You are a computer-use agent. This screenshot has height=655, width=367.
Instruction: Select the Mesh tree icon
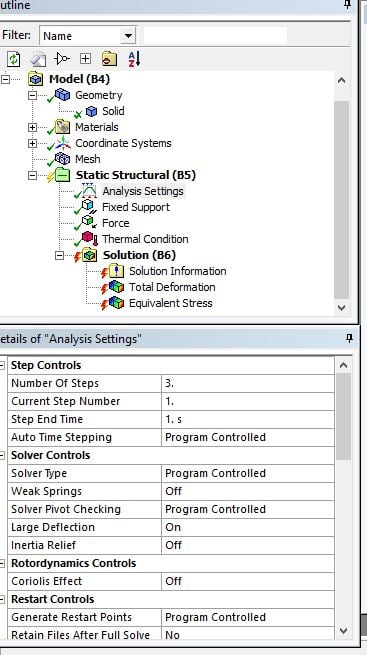[x=63, y=159]
